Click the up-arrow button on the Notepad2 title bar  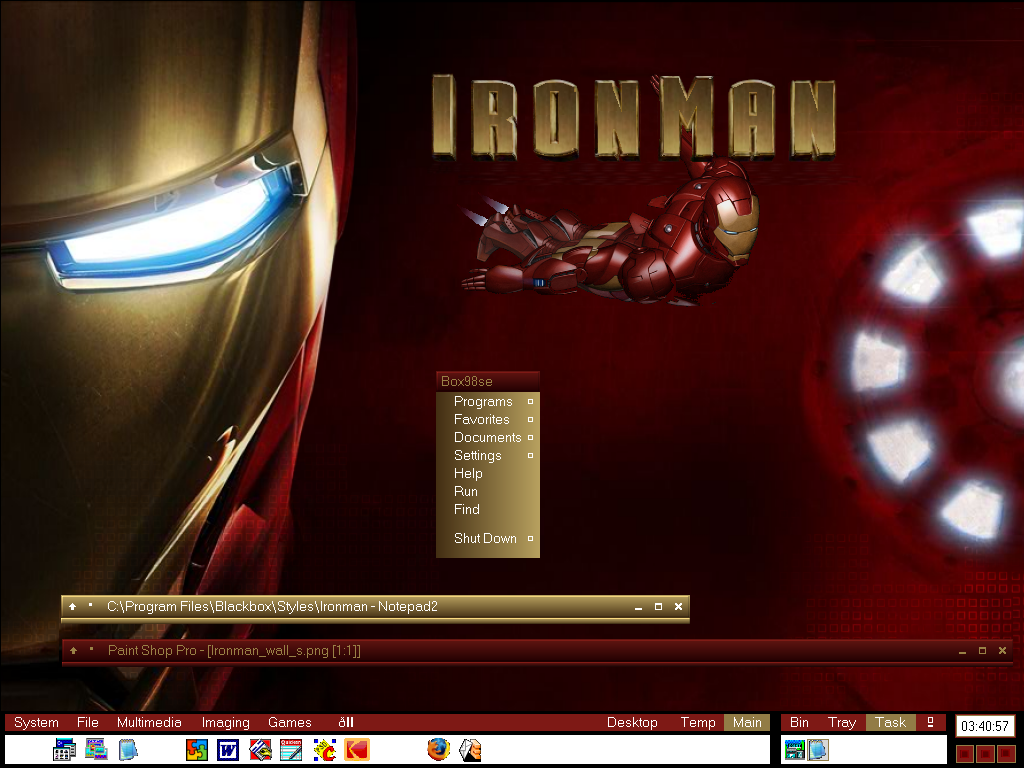click(72, 607)
